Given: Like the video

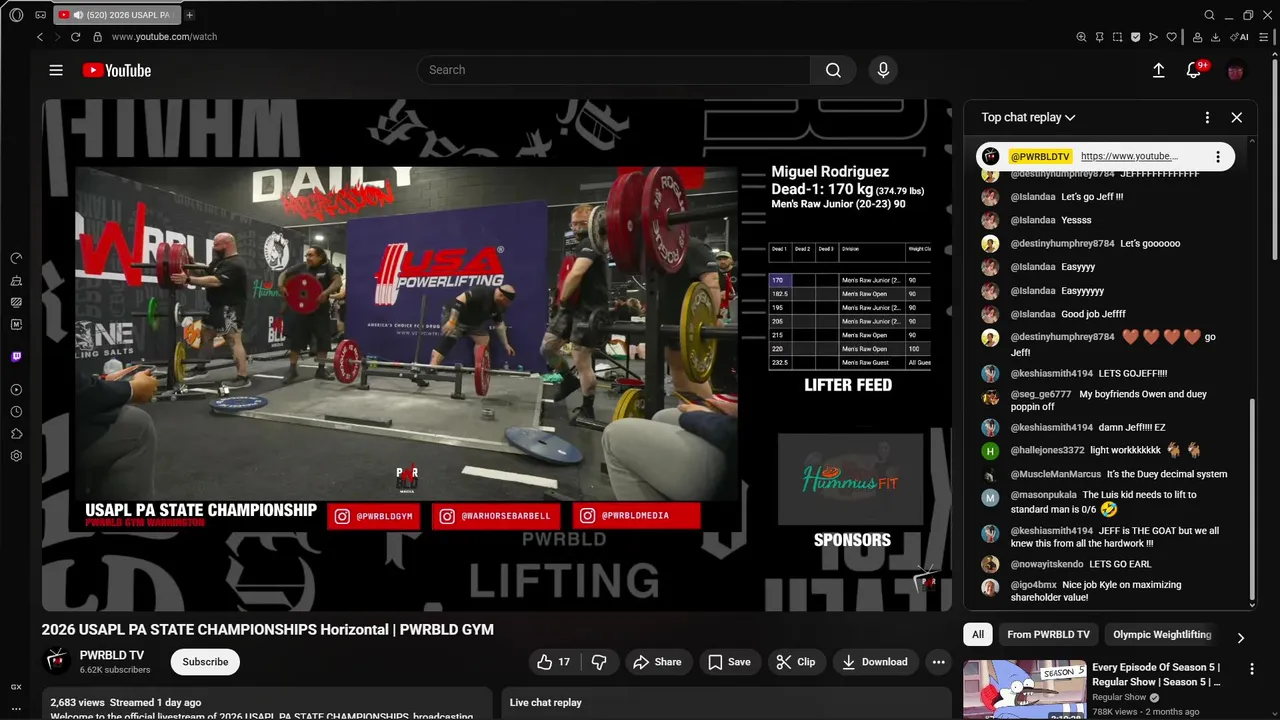Looking at the screenshot, I should 554,662.
